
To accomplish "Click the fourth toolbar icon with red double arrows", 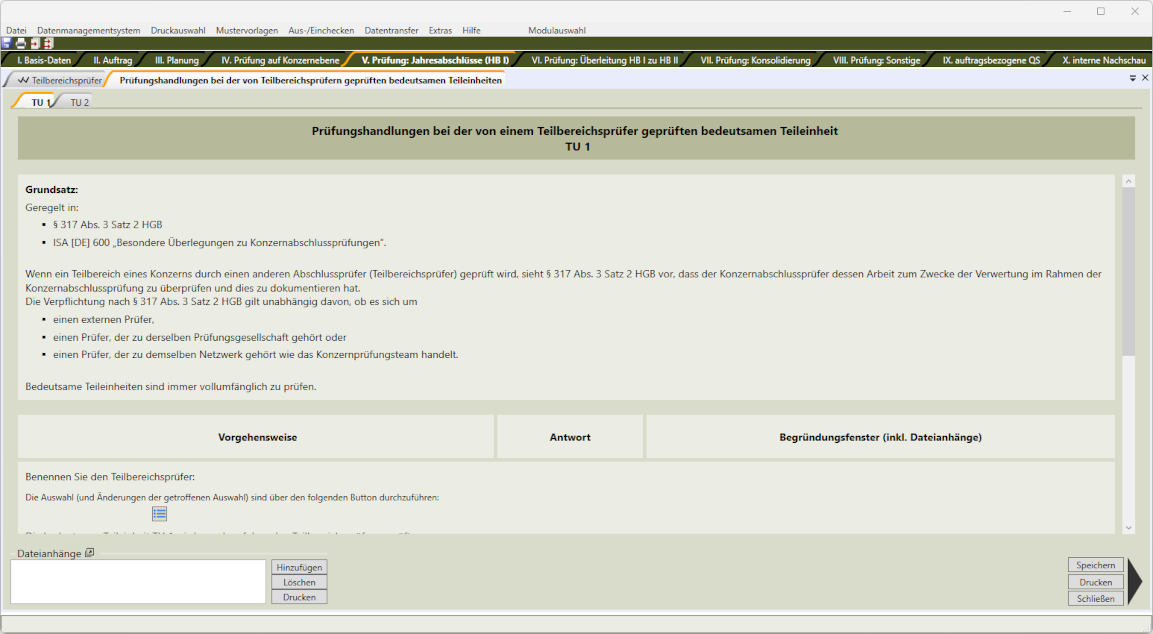I will tap(47, 44).
